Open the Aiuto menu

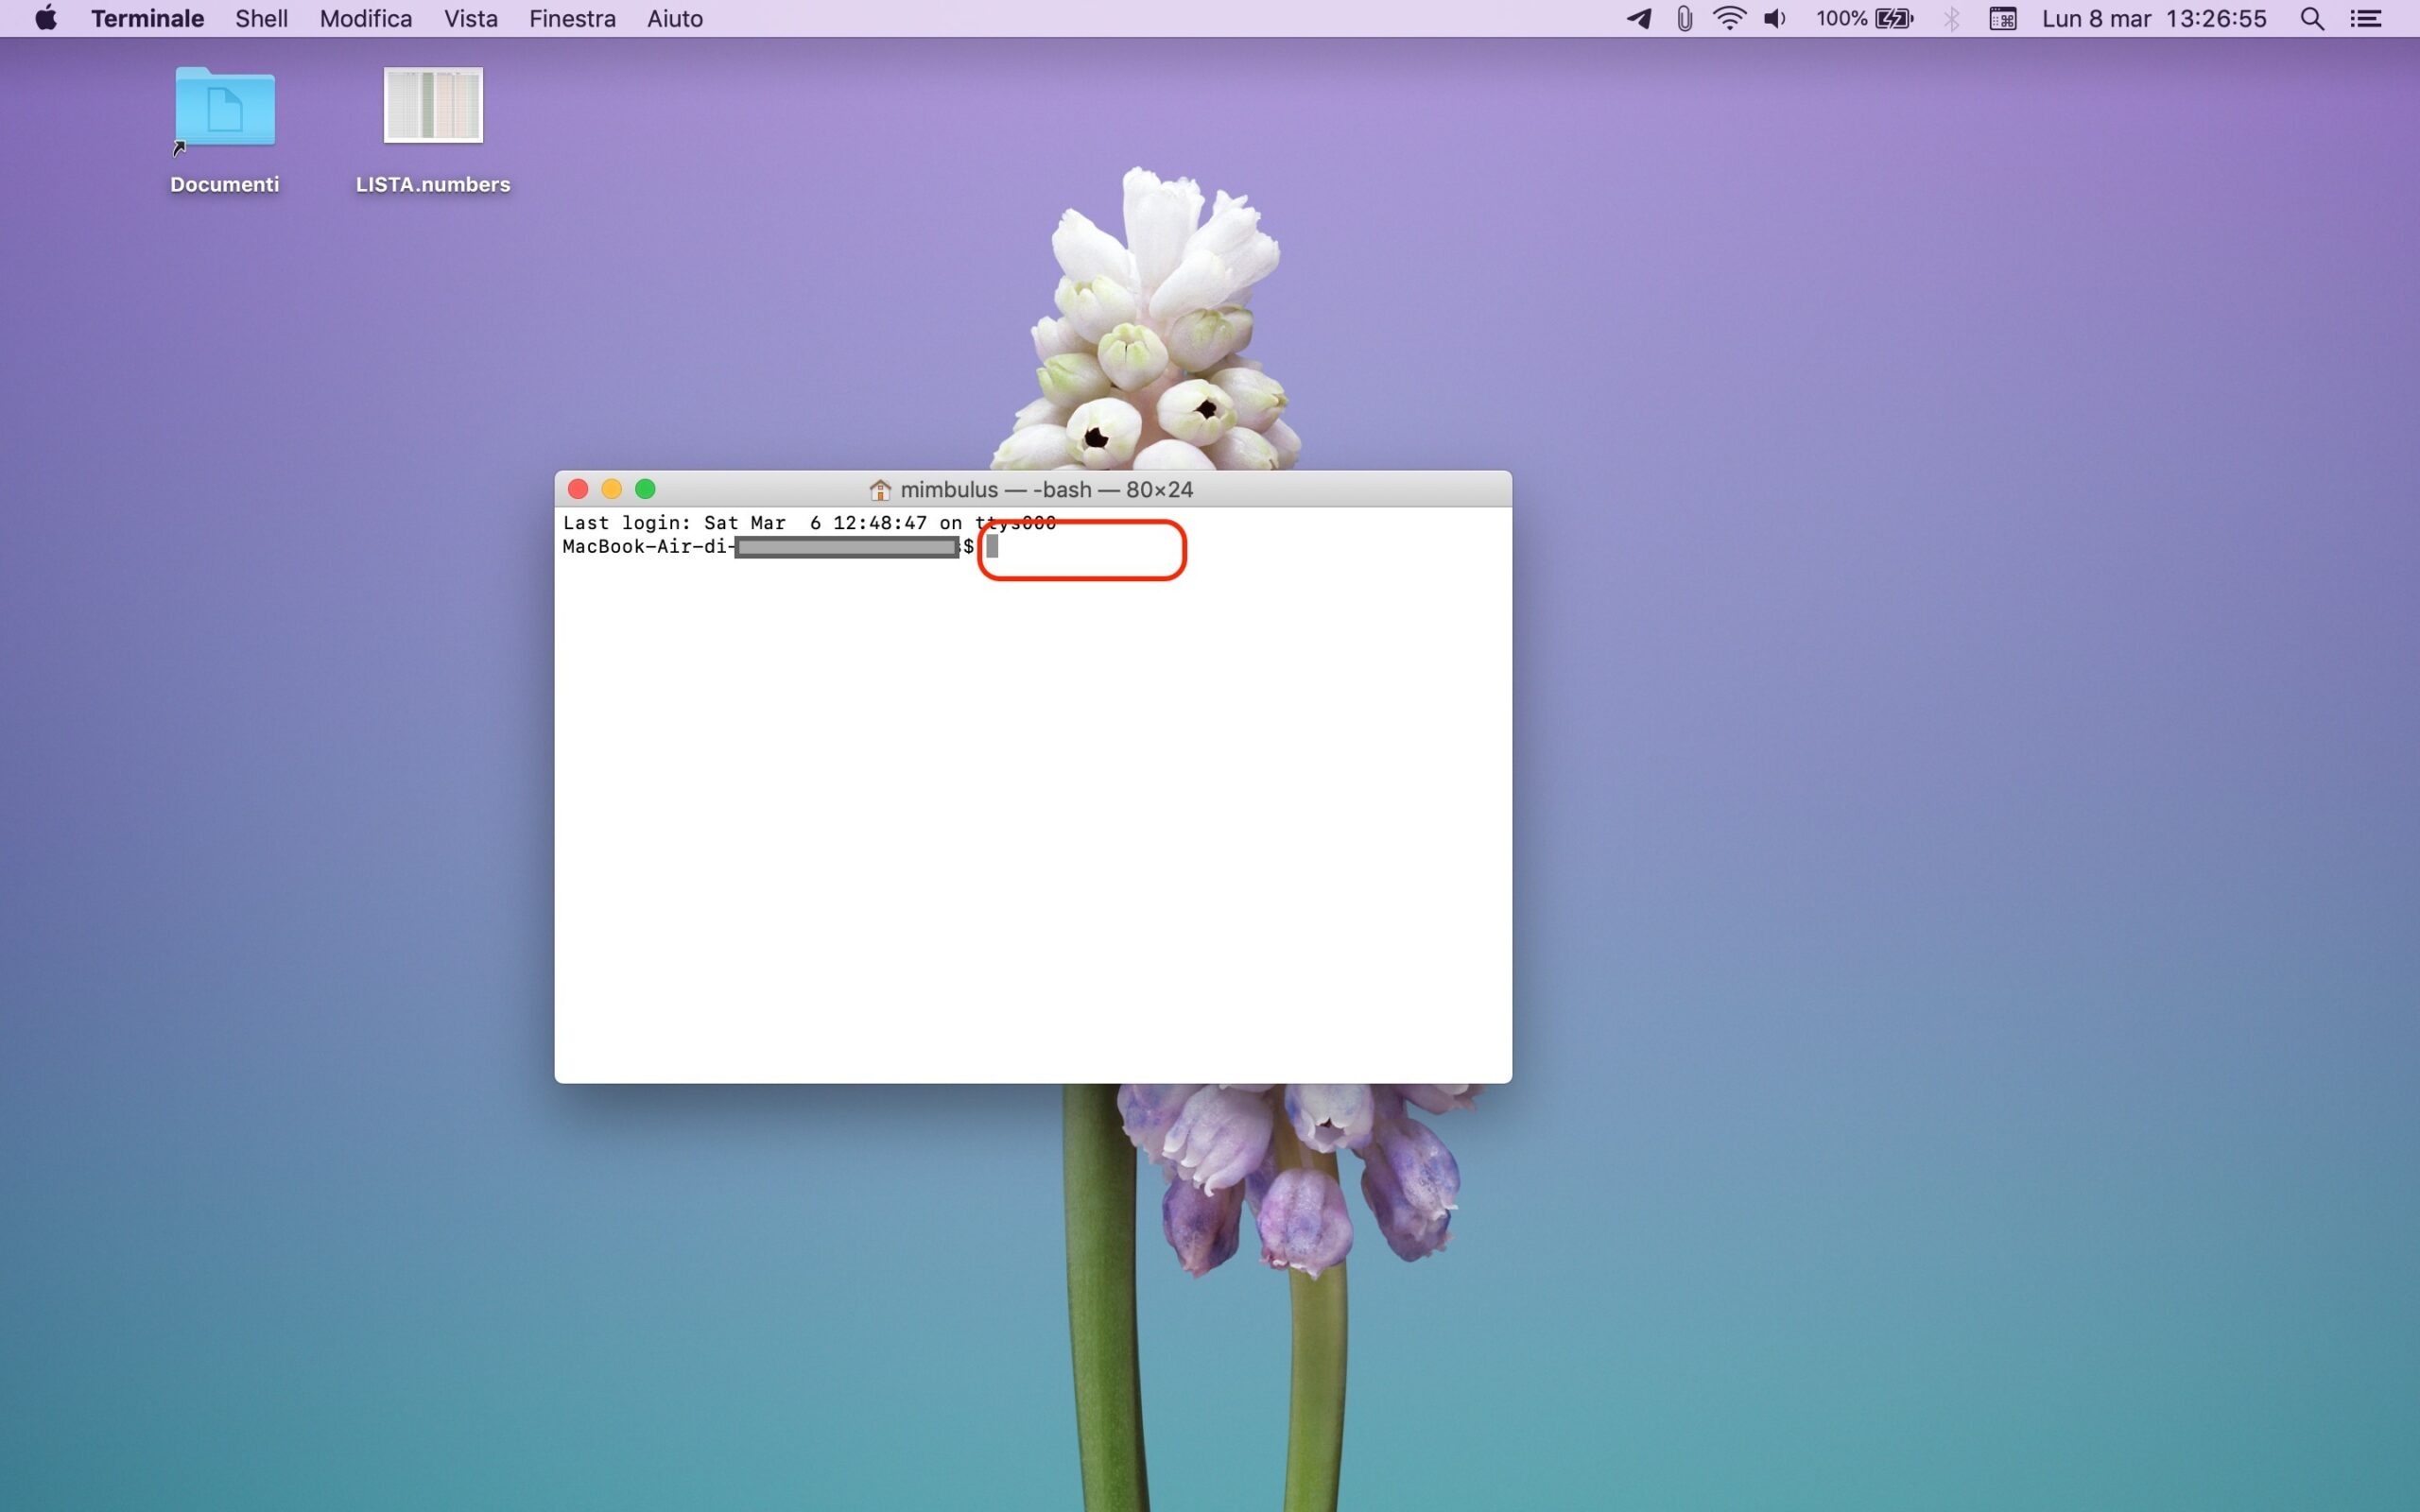pyautogui.click(x=675, y=18)
